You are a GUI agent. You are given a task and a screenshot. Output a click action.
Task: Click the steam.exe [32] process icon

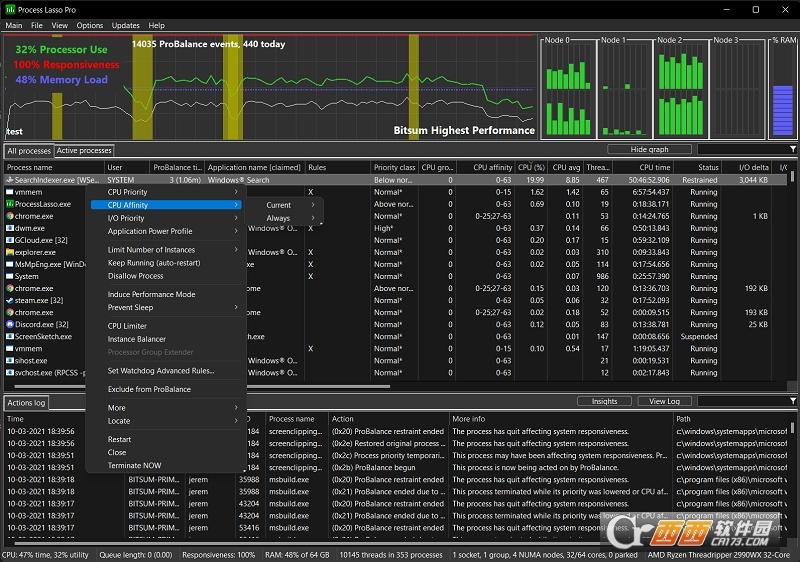(10, 300)
